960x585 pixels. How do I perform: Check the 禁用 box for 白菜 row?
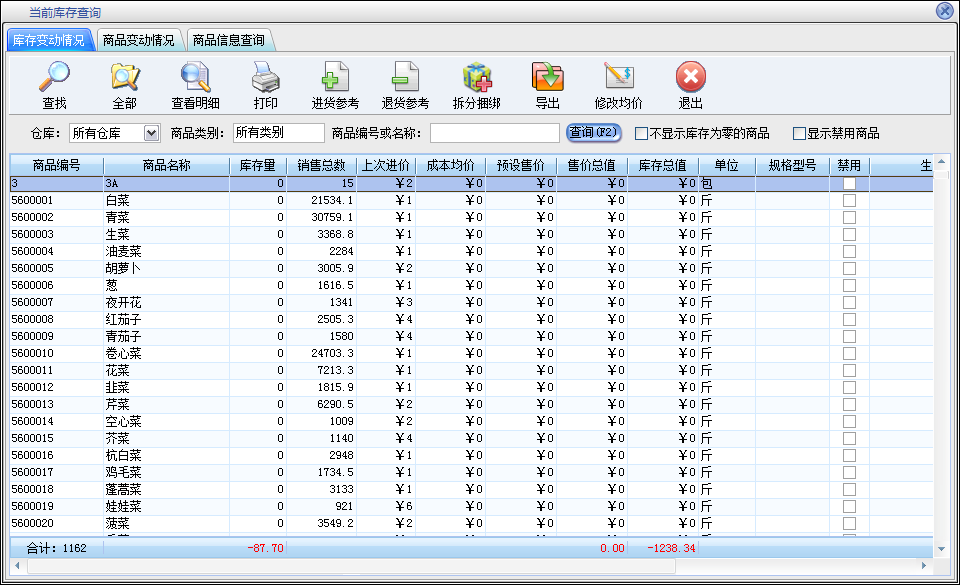pos(849,201)
